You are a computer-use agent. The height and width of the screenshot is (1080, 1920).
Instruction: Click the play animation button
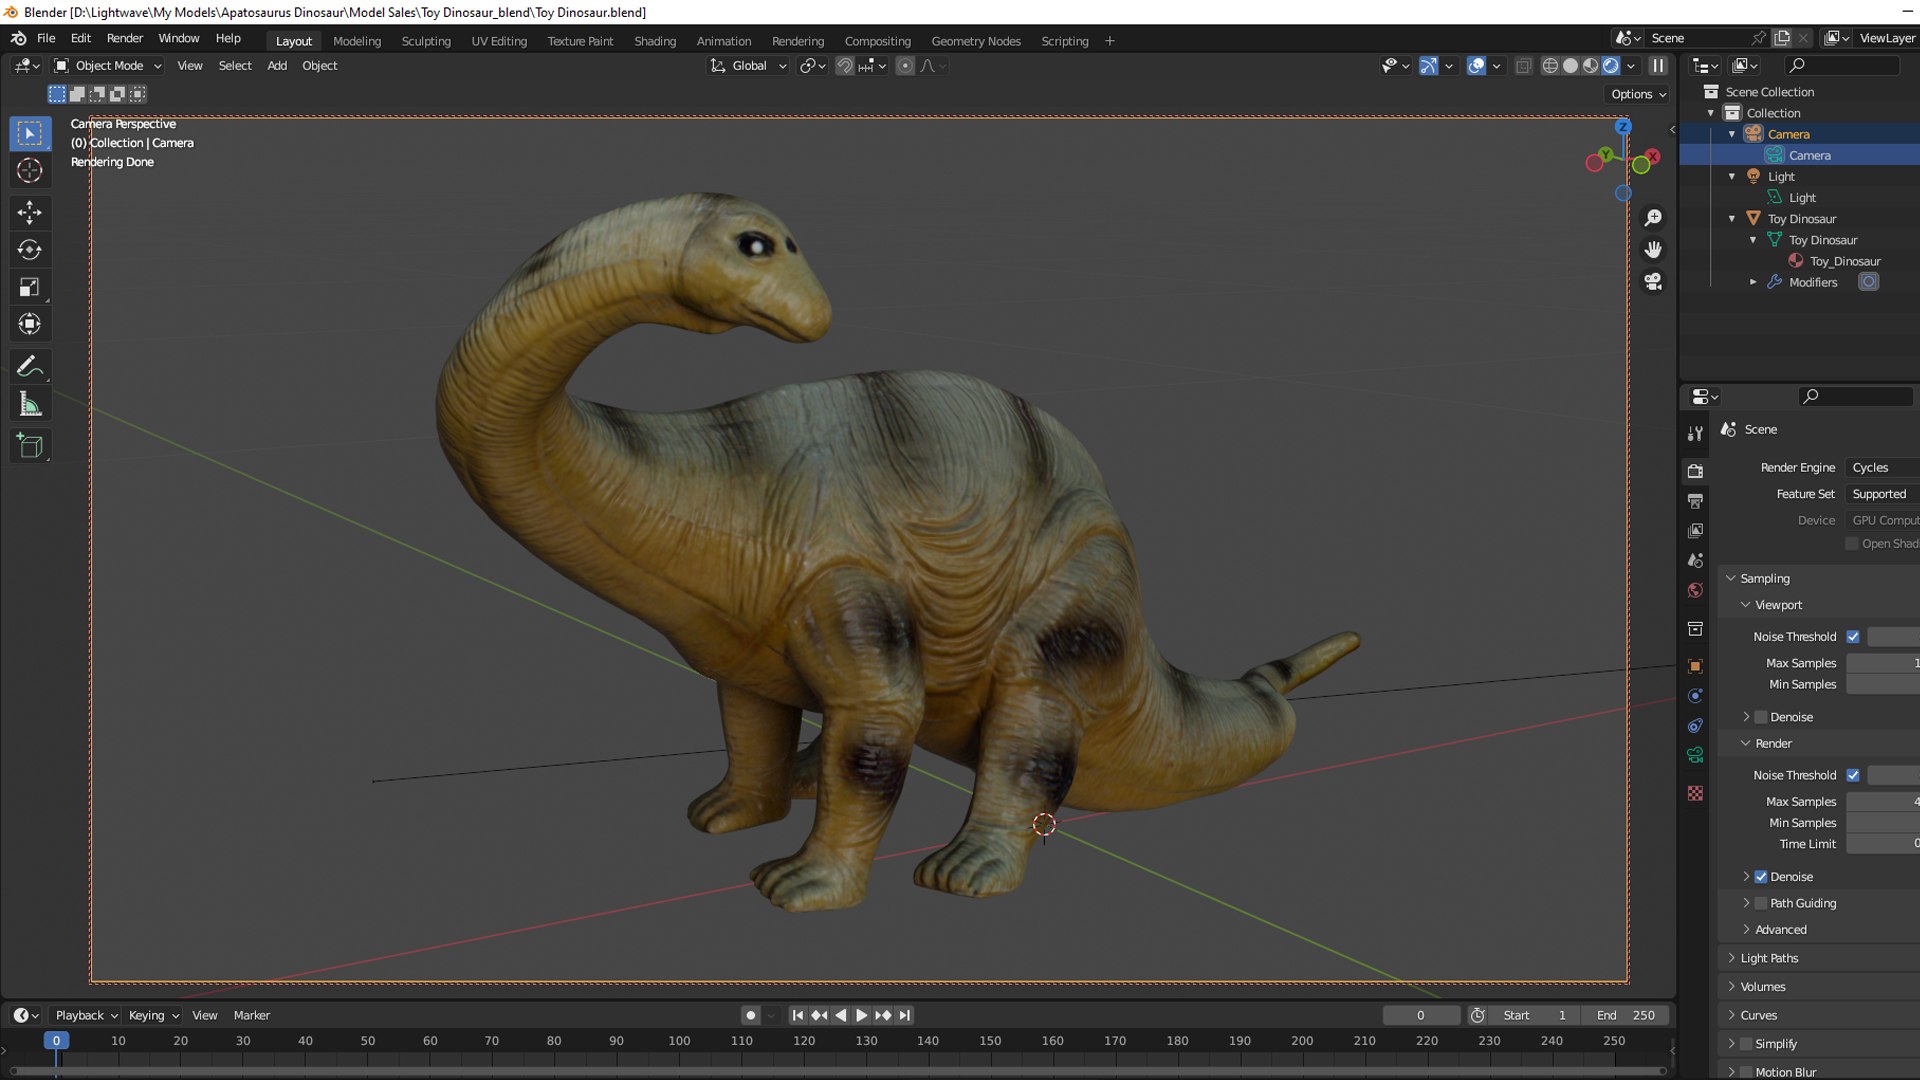pyautogui.click(x=861, y=1015)
